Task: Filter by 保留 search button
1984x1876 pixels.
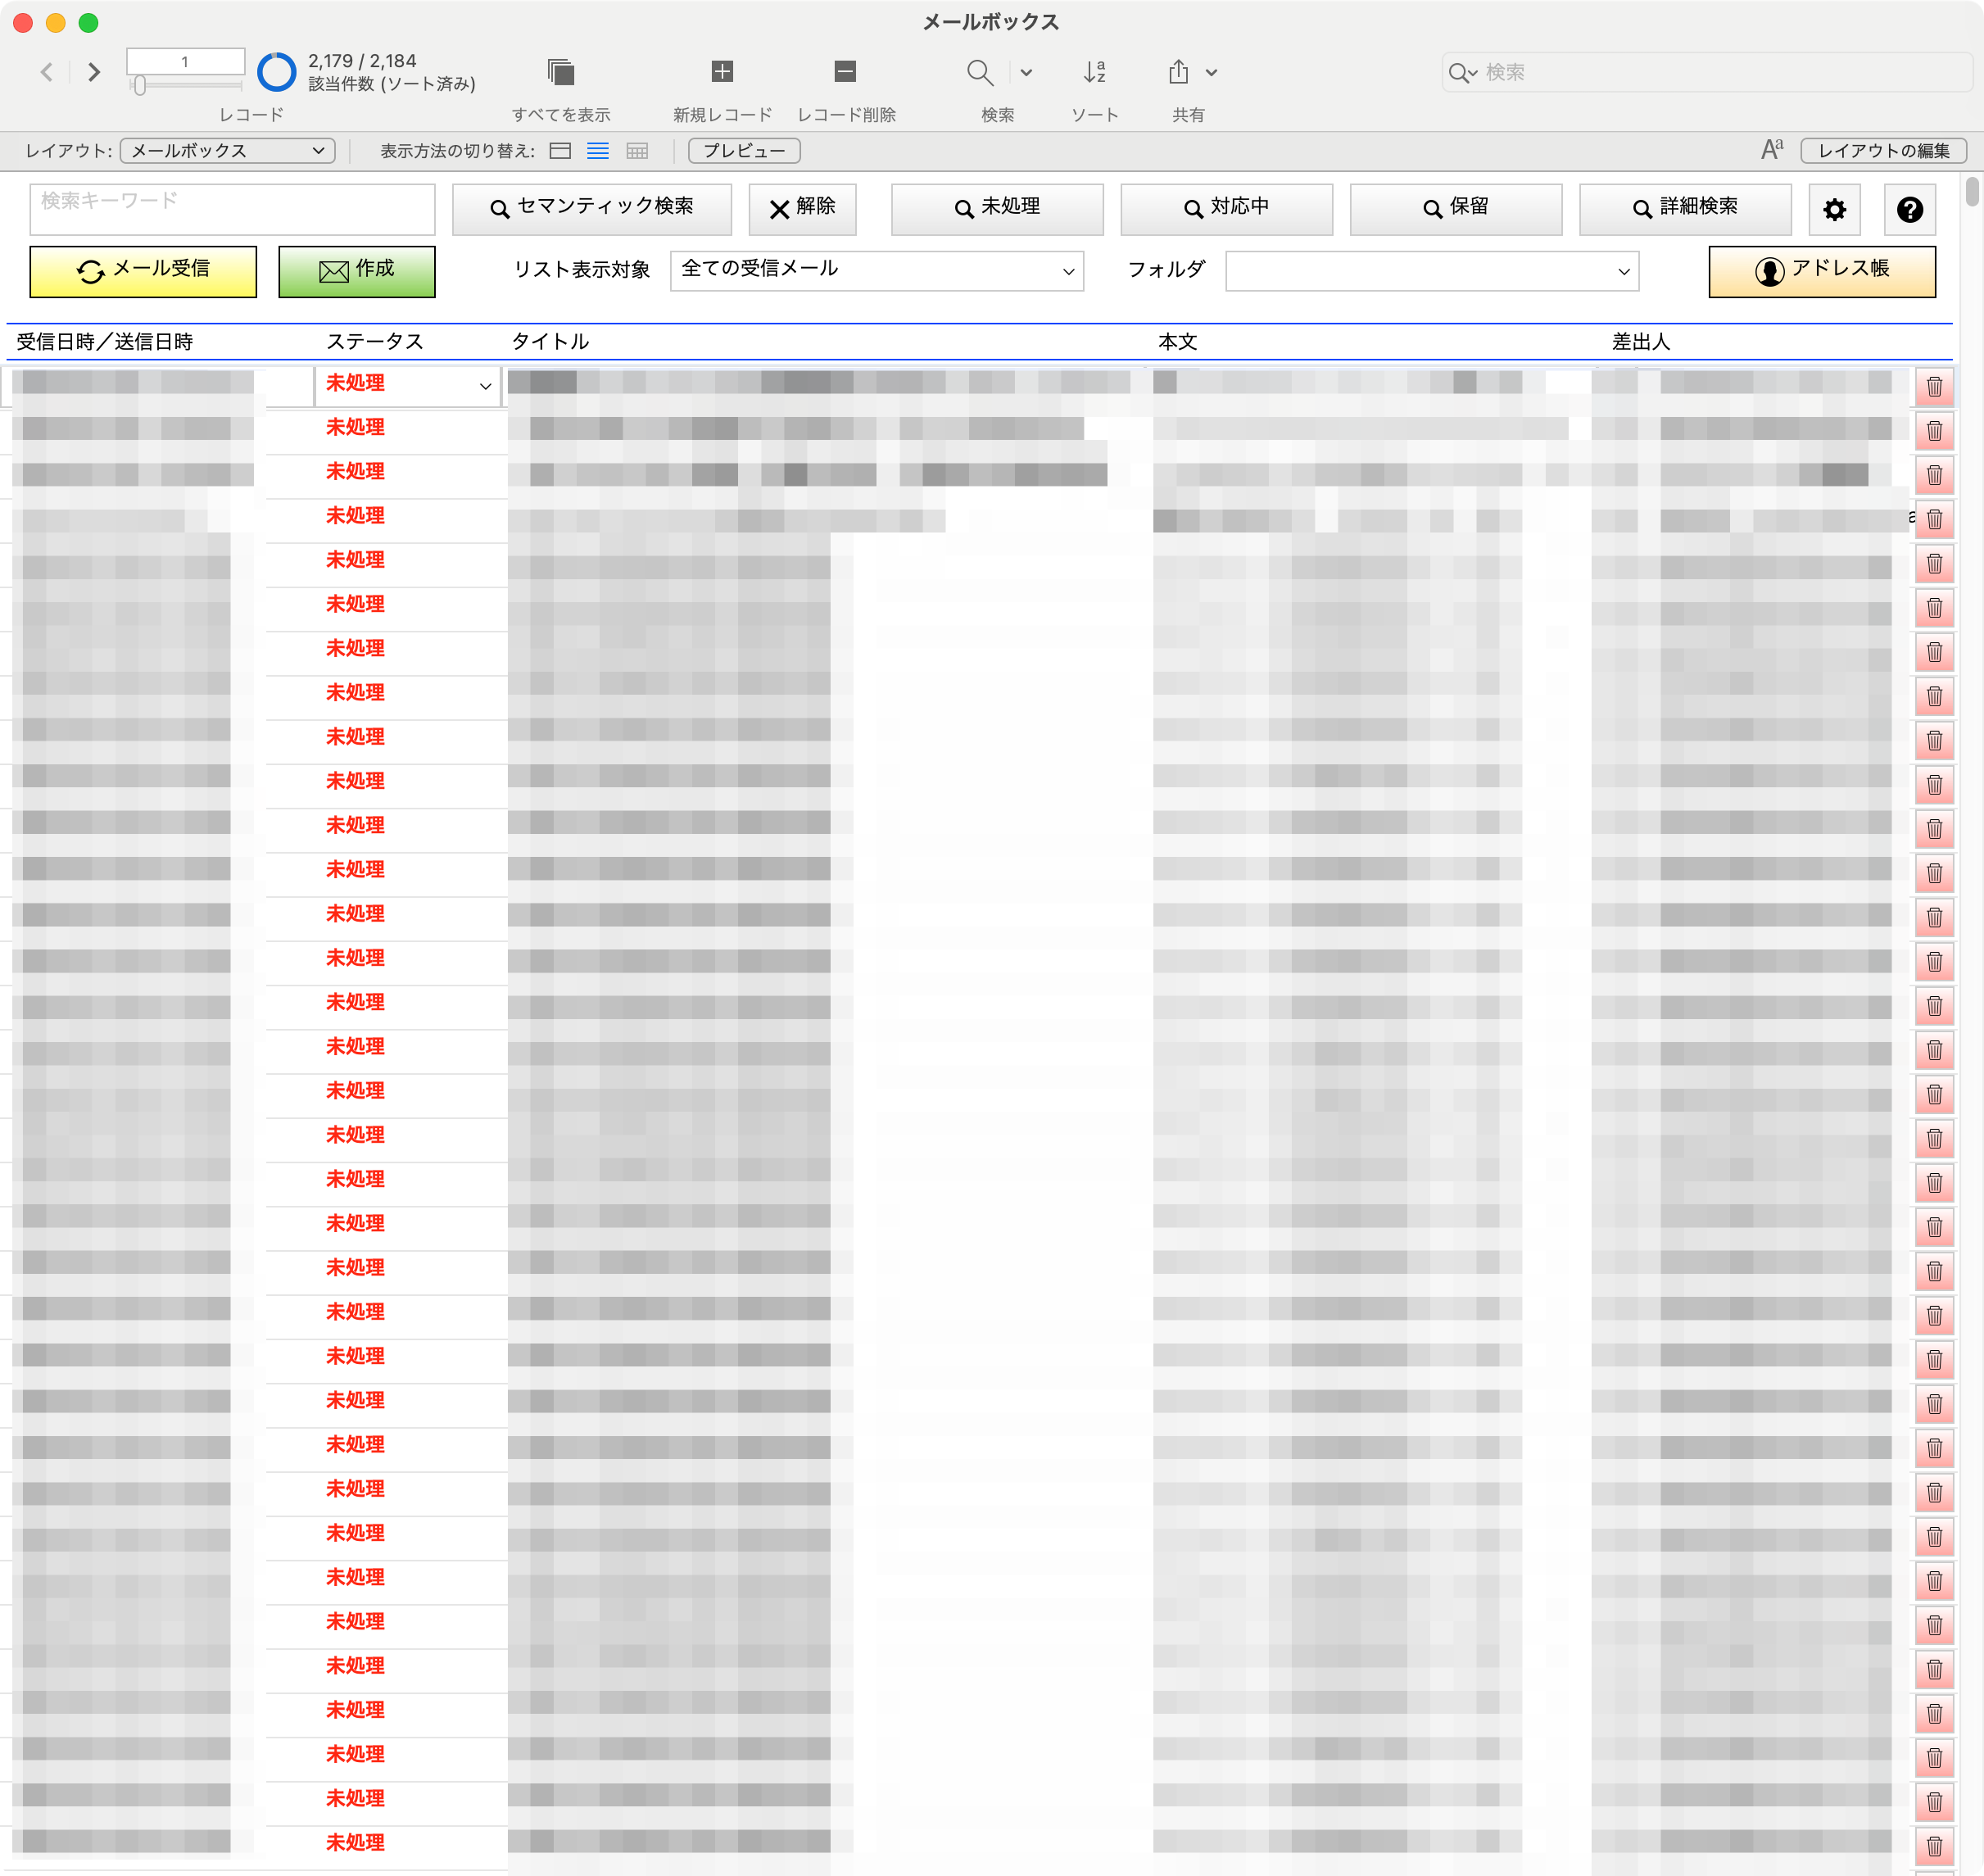Action: coord(1456,209)
